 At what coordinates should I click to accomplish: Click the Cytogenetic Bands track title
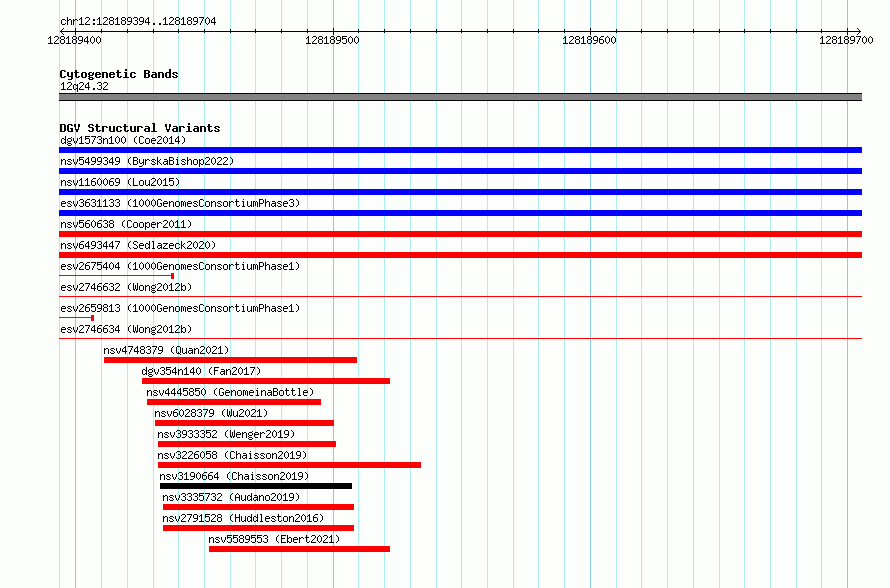119,74
